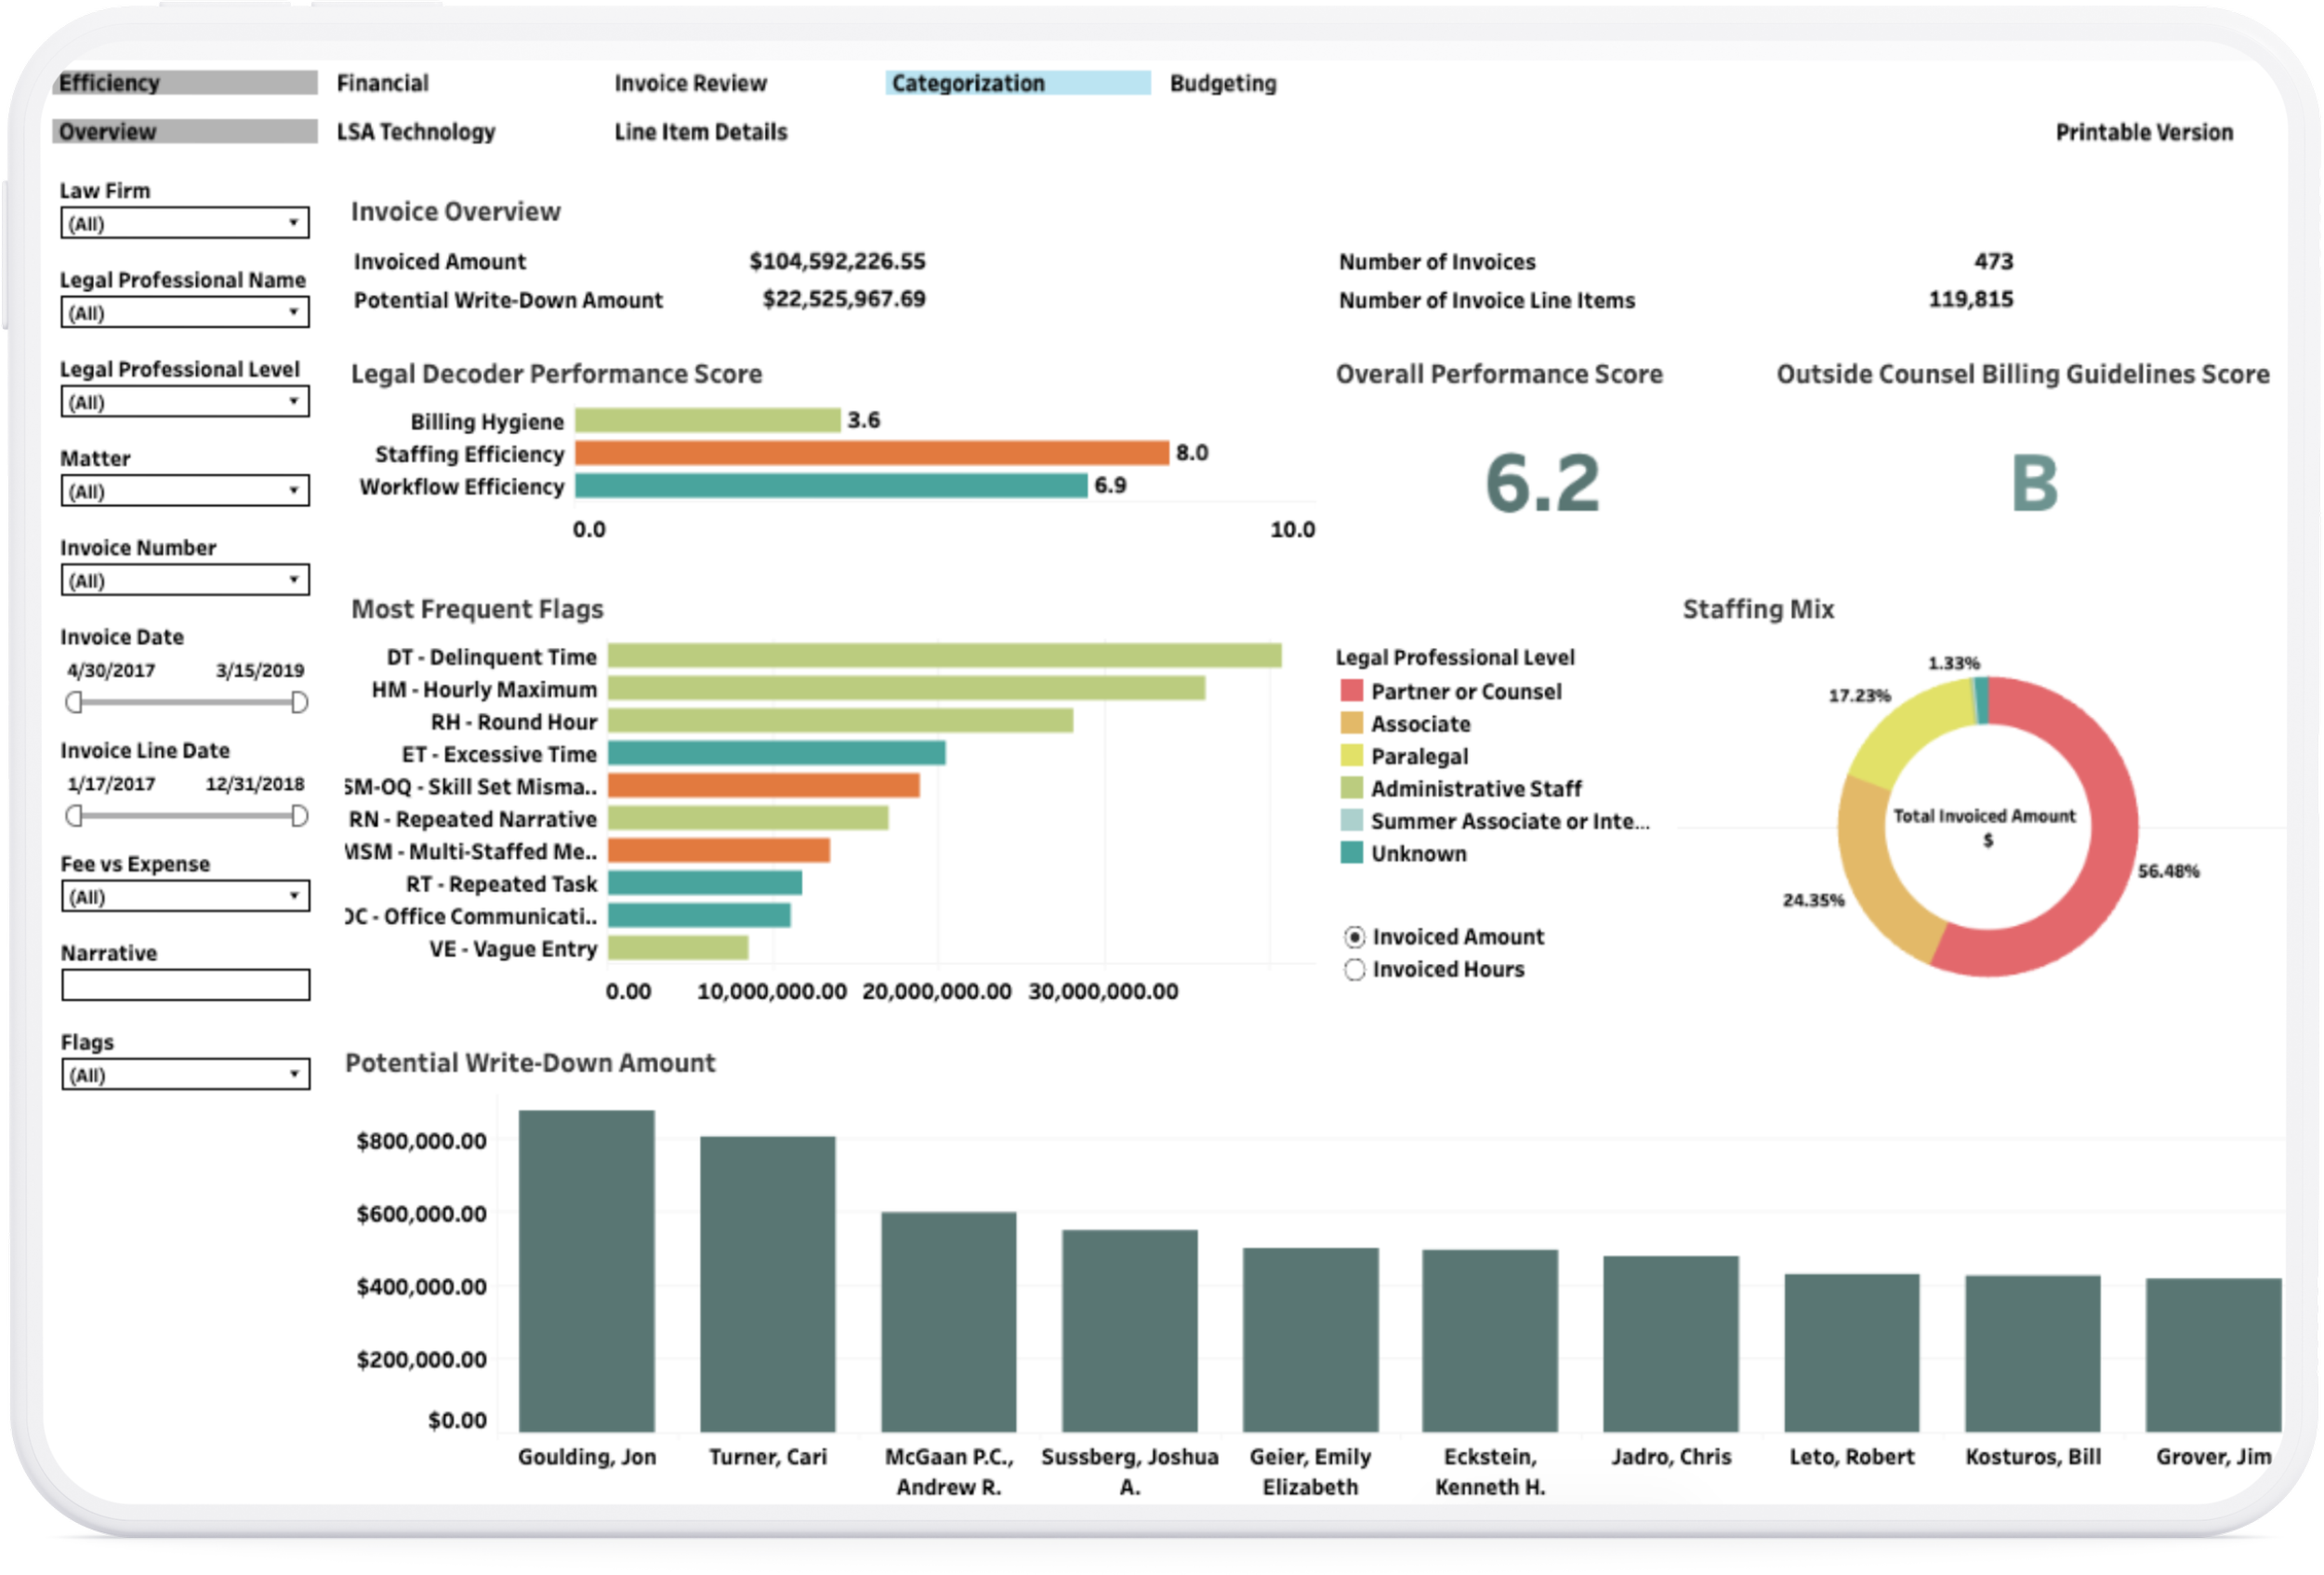
Task: Select the LSA Technology view
Action: (x=416, y=131)
